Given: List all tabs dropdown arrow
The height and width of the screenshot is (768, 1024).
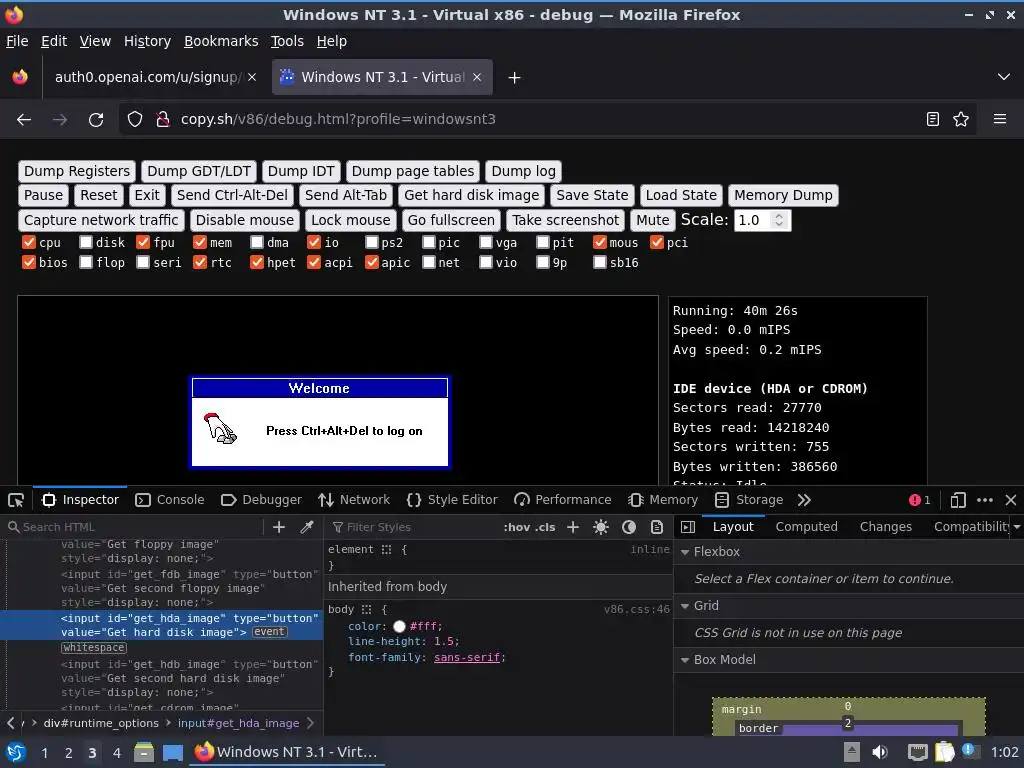Looking at the screenshot, I should (x=1004, y=77).
